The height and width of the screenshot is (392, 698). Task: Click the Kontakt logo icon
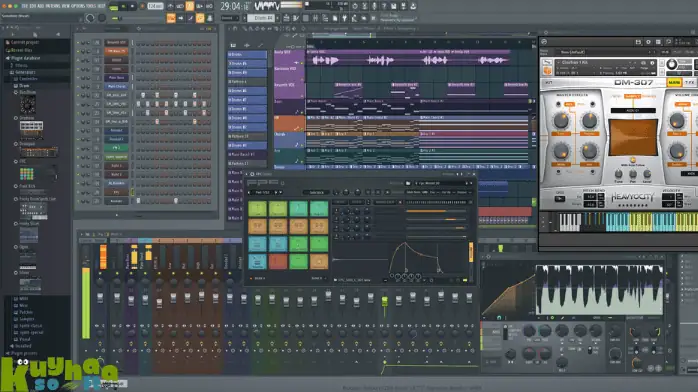tap(544, 42)
